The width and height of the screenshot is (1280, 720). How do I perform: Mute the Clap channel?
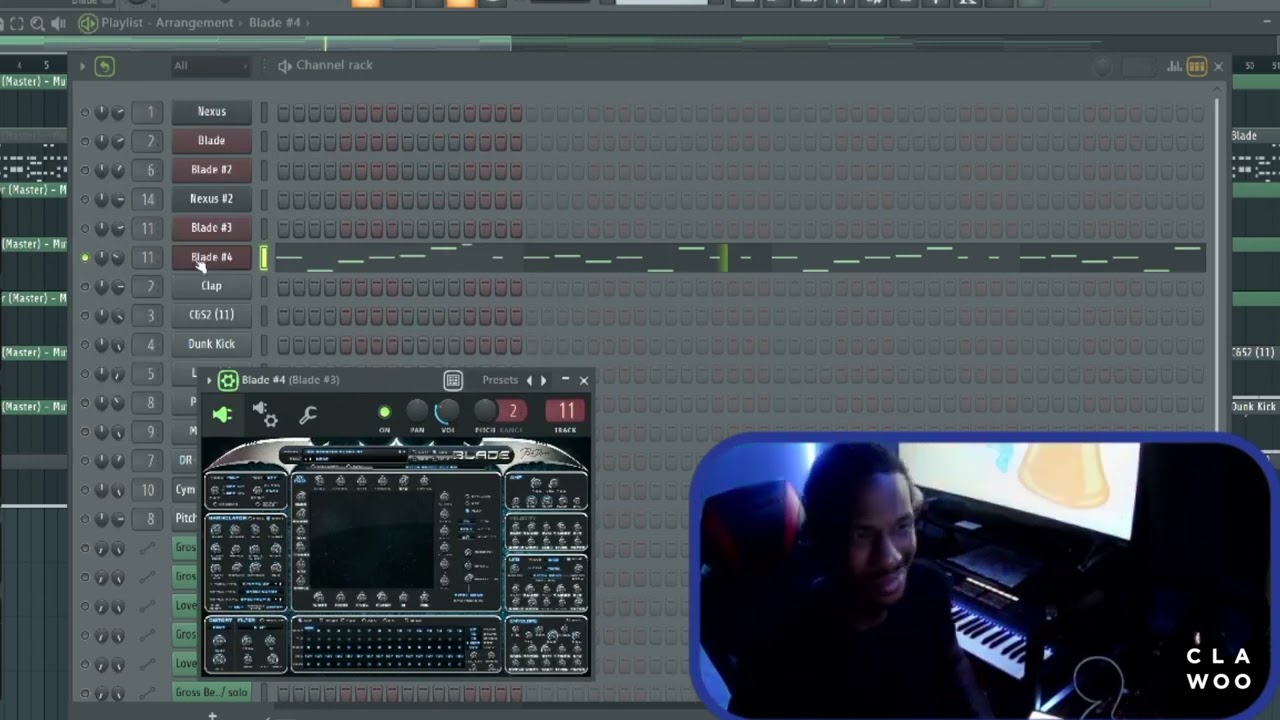[85, 287]
